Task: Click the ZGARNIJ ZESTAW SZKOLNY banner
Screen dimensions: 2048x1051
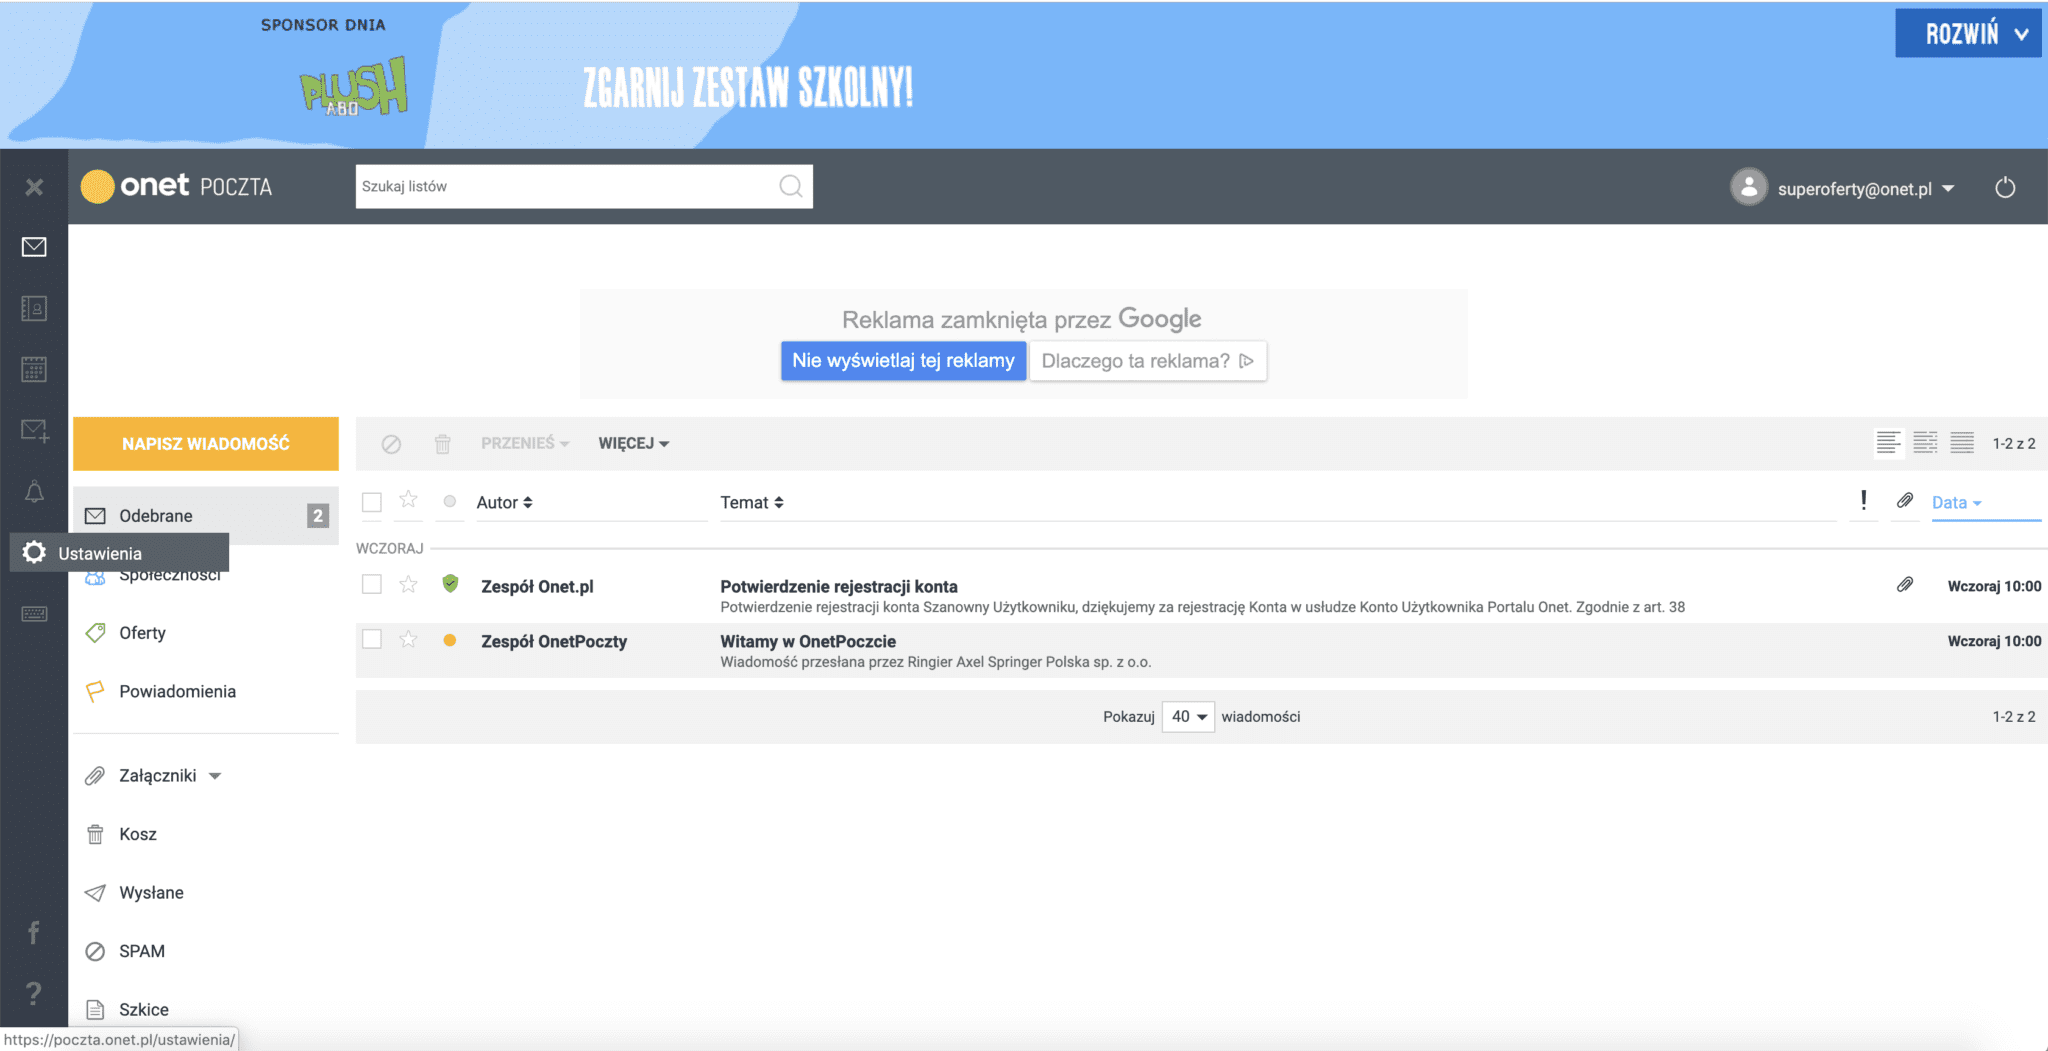Action: coord(748,87)
